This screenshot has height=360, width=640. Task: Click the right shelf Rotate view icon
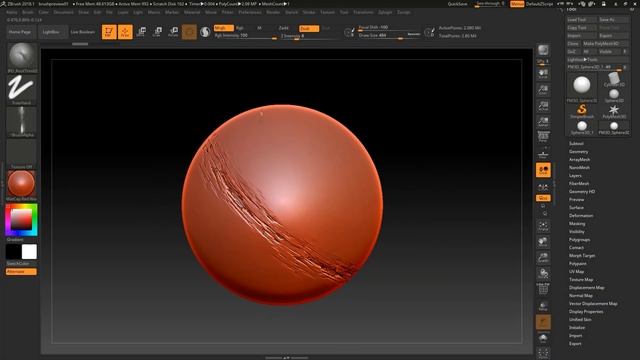point(543,273)
